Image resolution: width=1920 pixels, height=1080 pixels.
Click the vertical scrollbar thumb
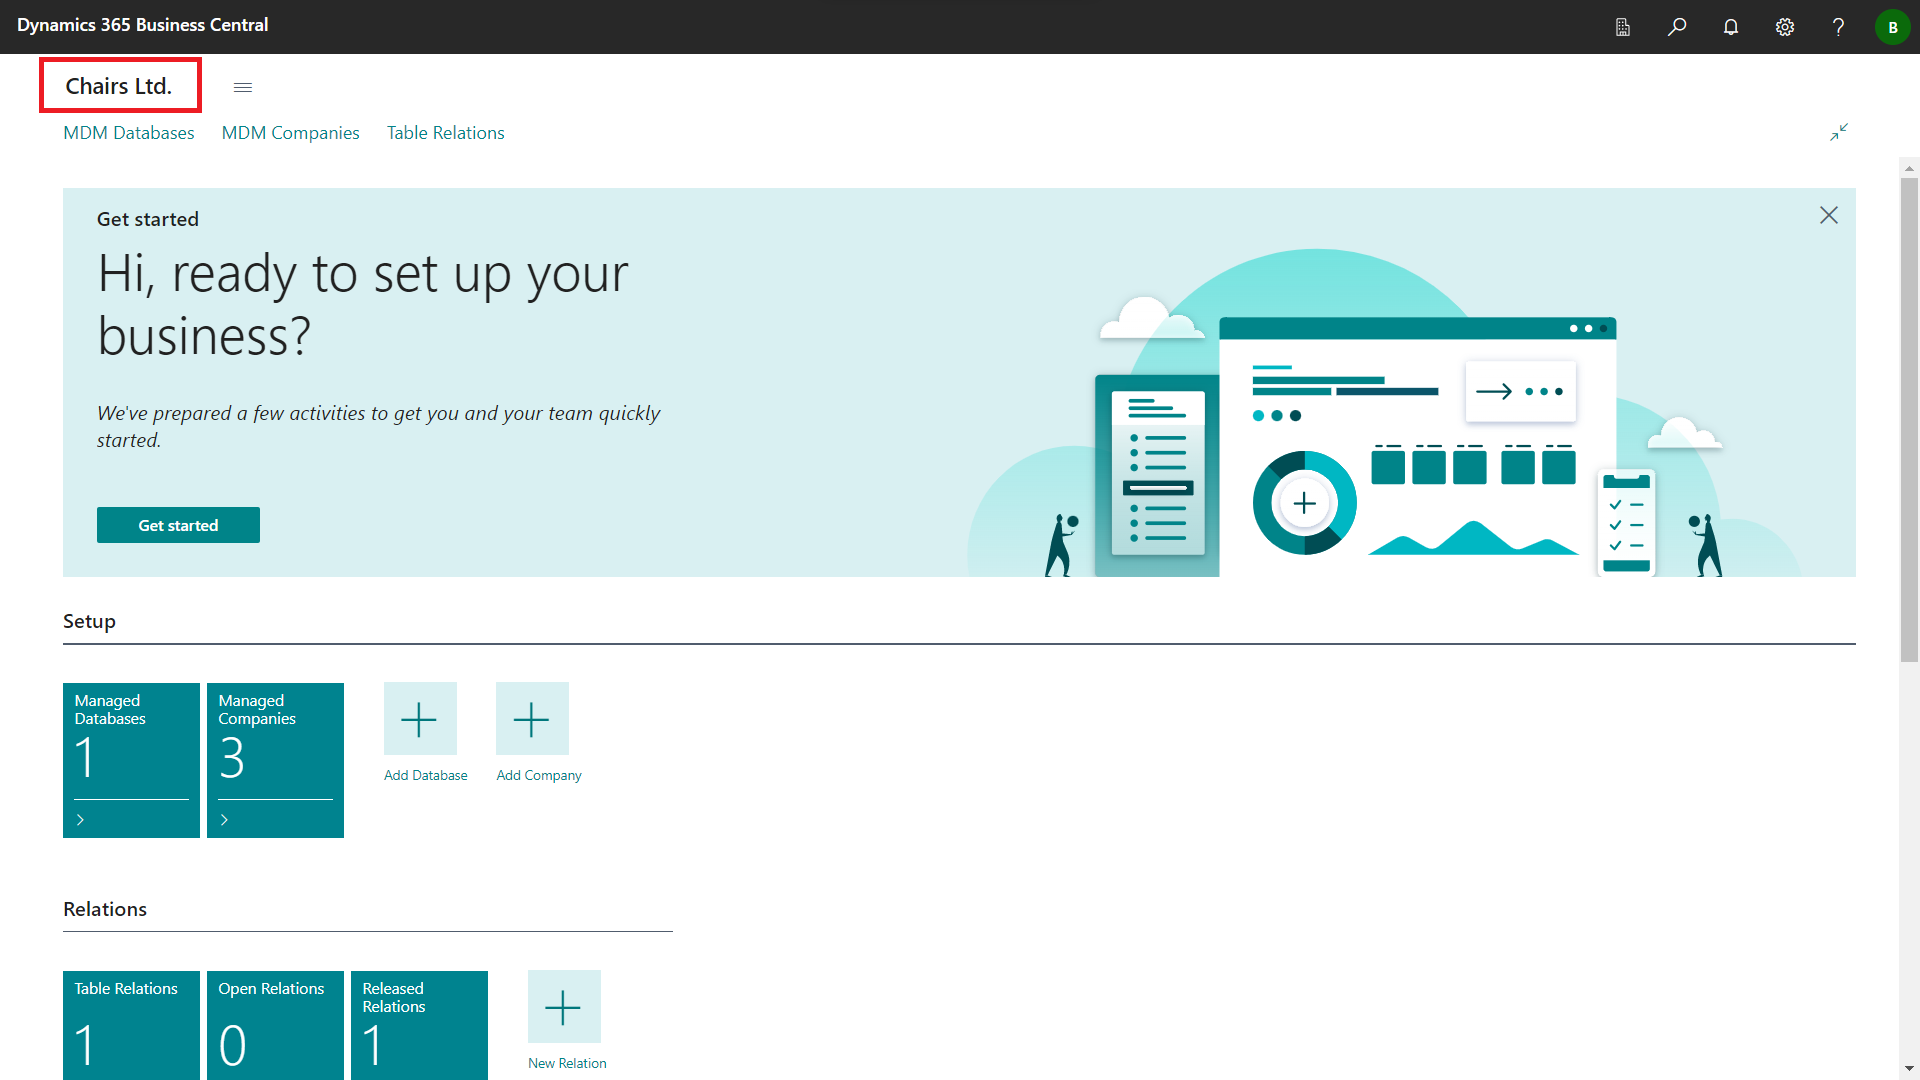coord(1909,420)
